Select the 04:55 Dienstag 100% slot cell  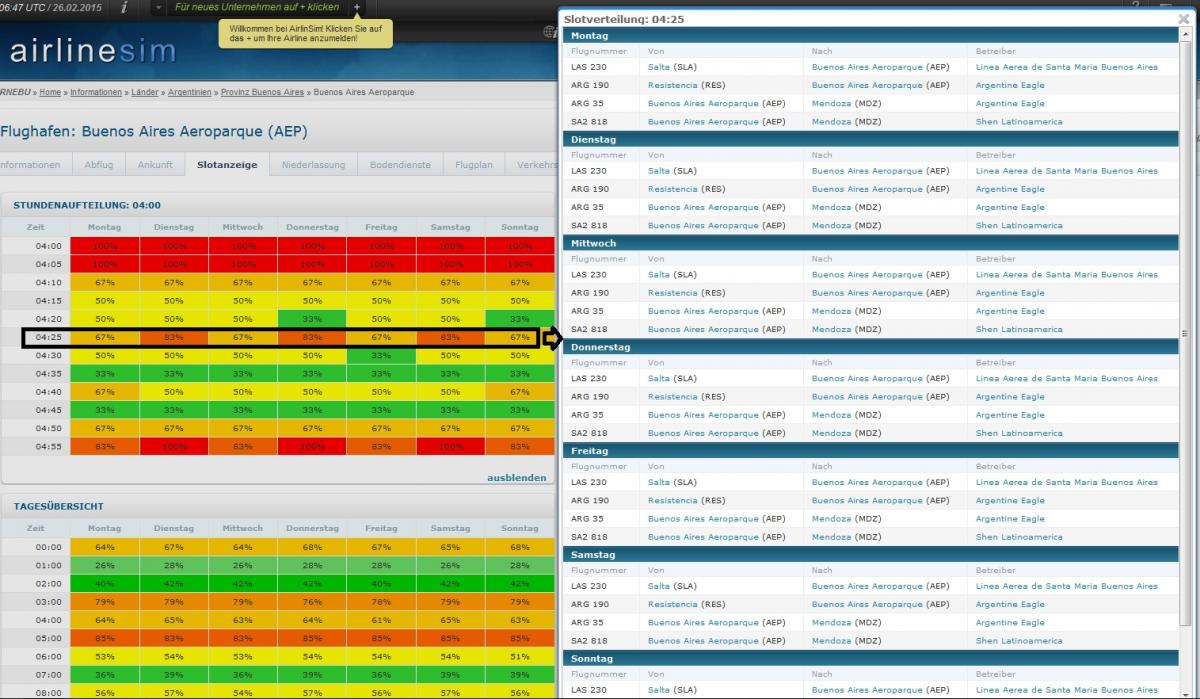[x=173, y=446]
